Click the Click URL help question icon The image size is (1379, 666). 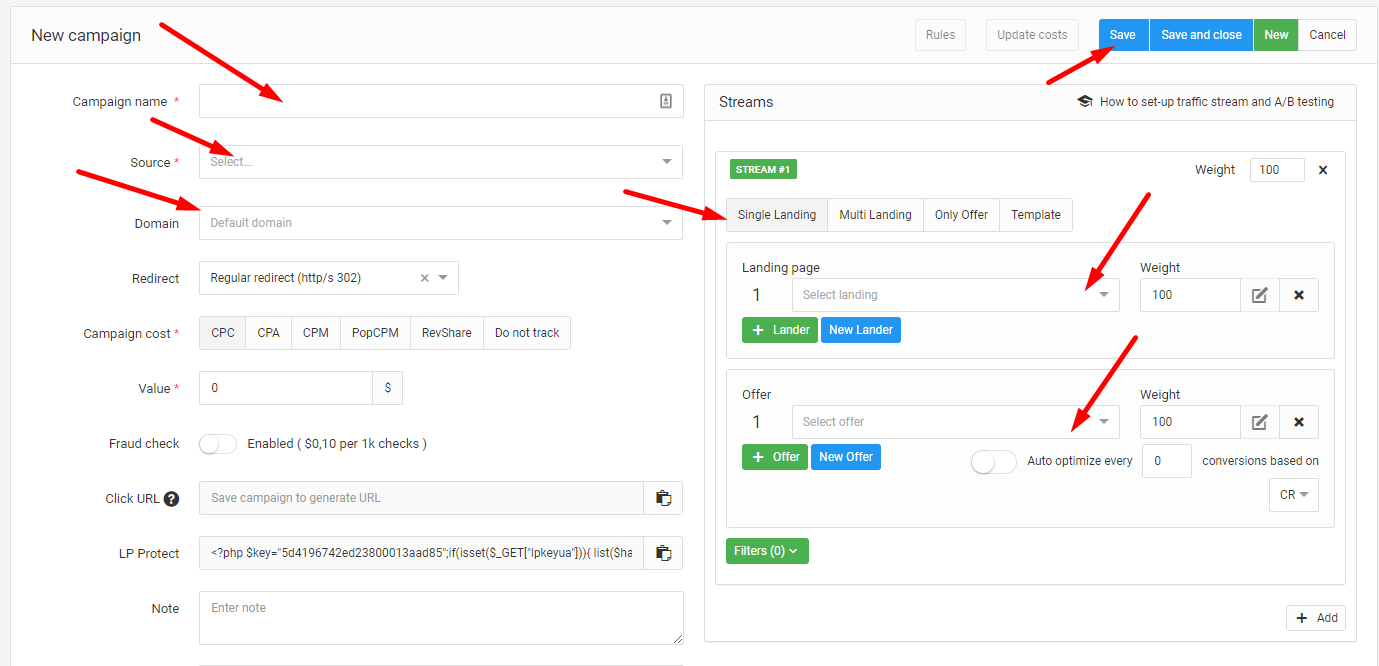pyautogui.click(x=171, y=499)
